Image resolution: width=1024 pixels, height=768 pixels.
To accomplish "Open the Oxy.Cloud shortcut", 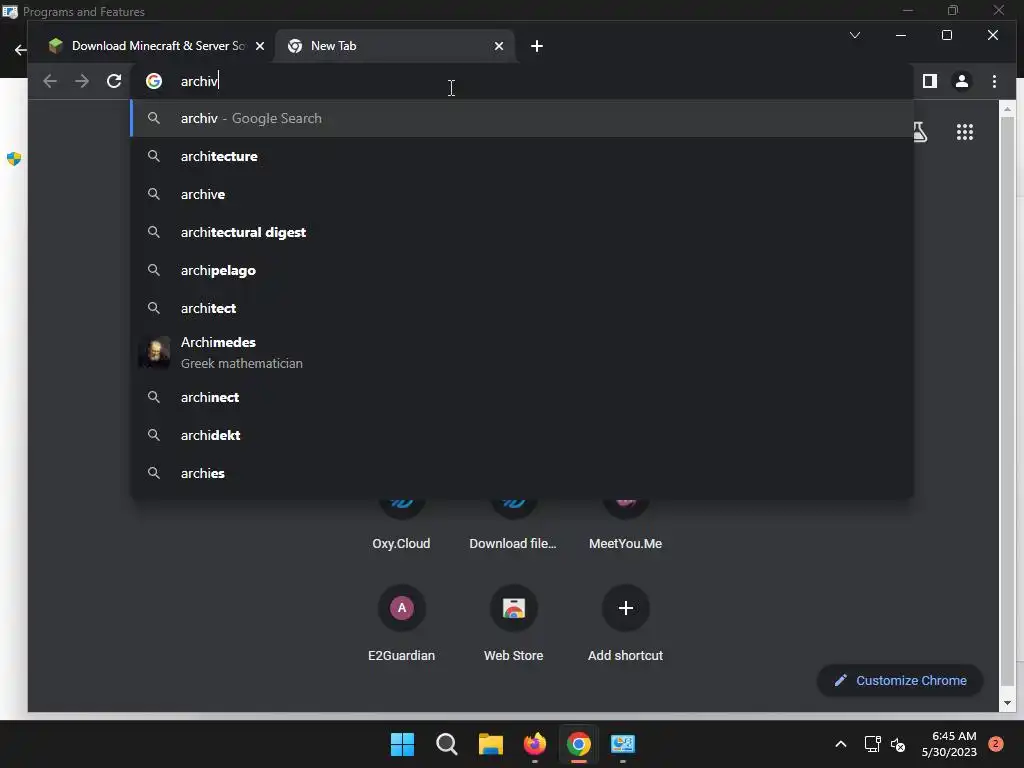I will (402, 526).
